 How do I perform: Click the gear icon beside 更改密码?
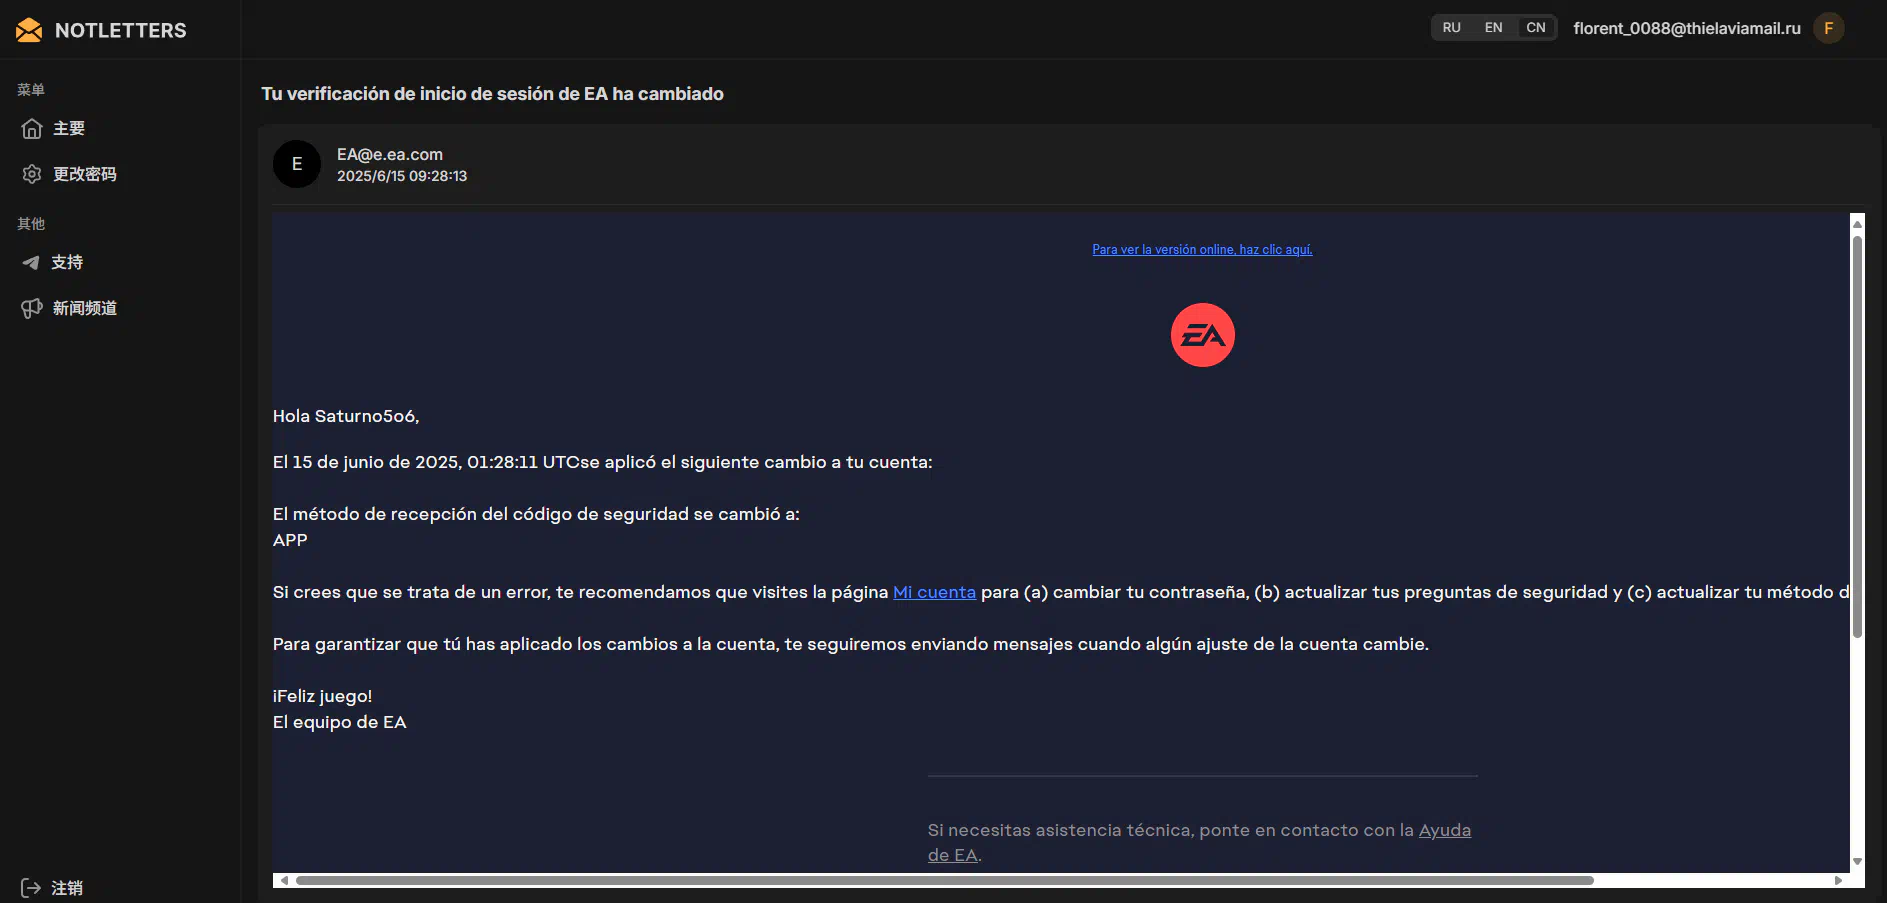pos(32,174)
